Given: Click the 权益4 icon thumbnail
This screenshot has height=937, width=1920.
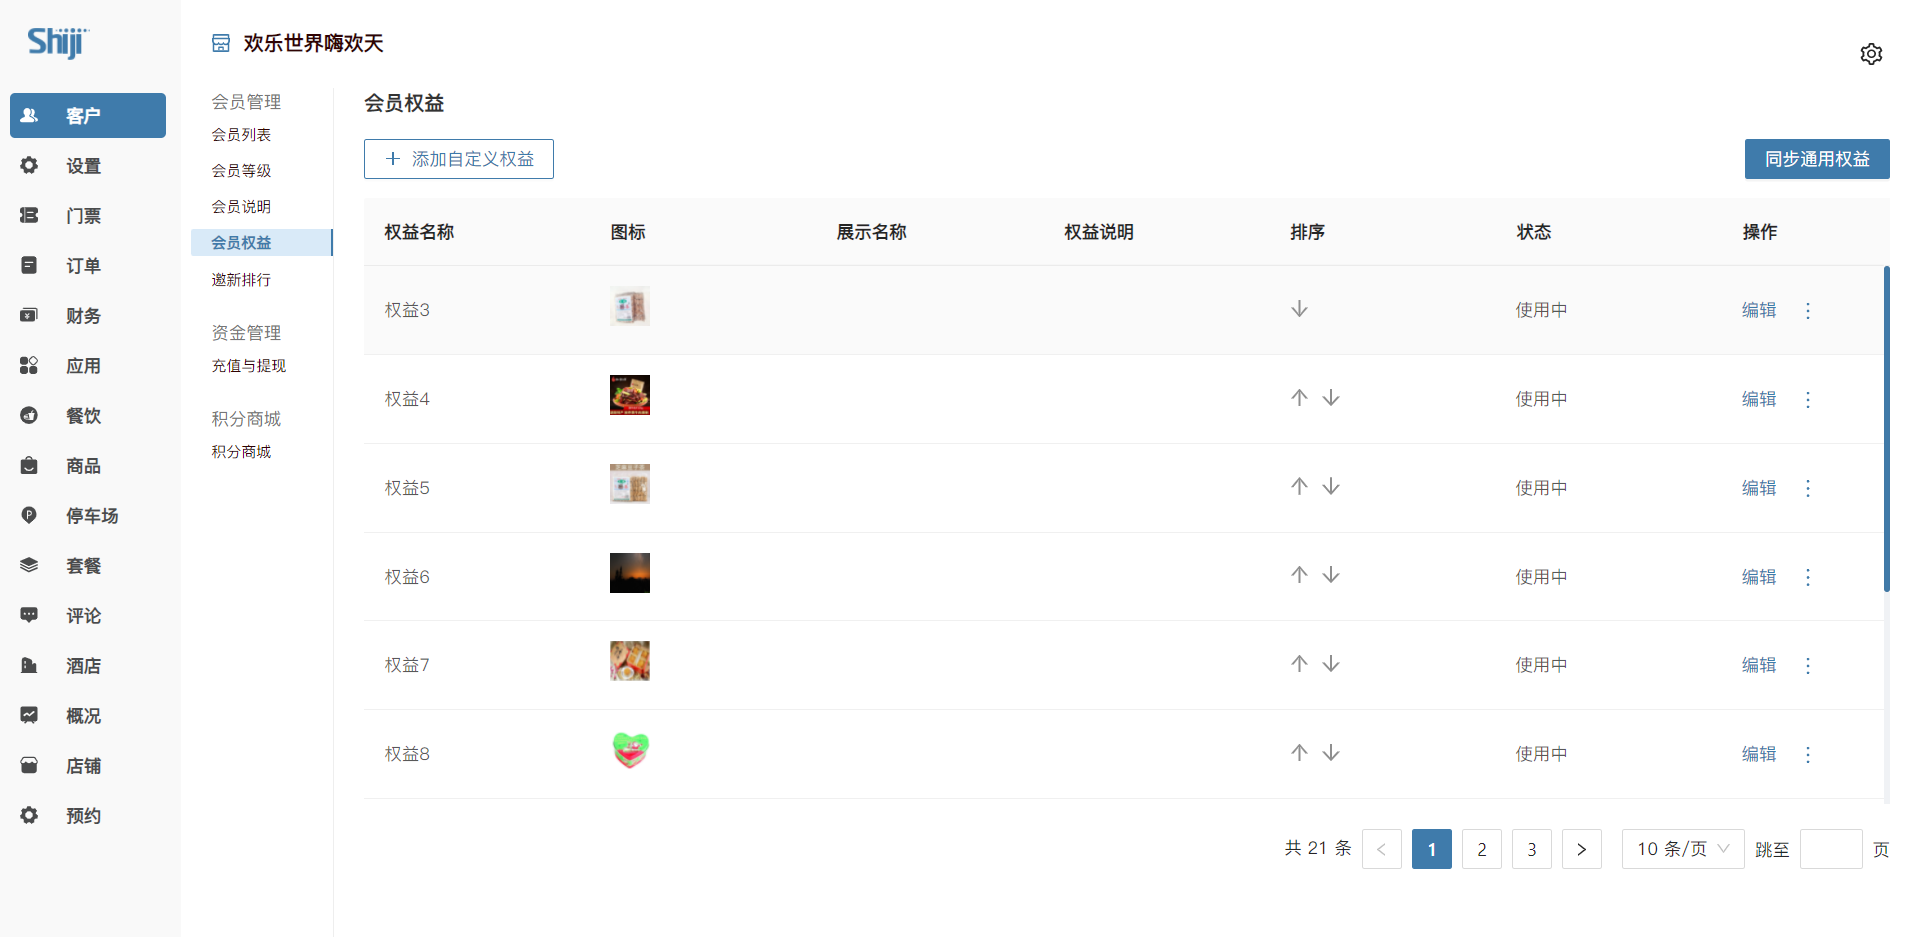Looking at the screenshot, I should tap(630, 395).
